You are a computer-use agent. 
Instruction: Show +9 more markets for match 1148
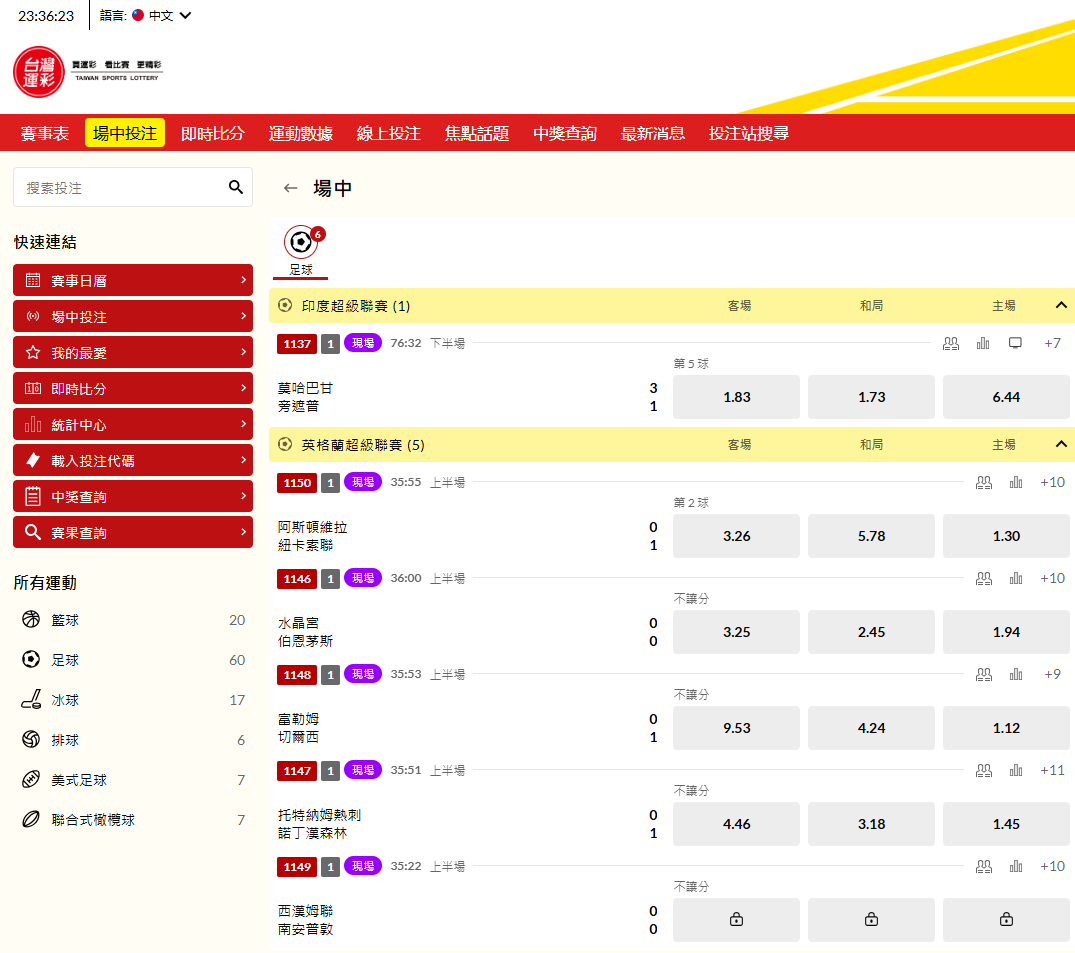1052,674
